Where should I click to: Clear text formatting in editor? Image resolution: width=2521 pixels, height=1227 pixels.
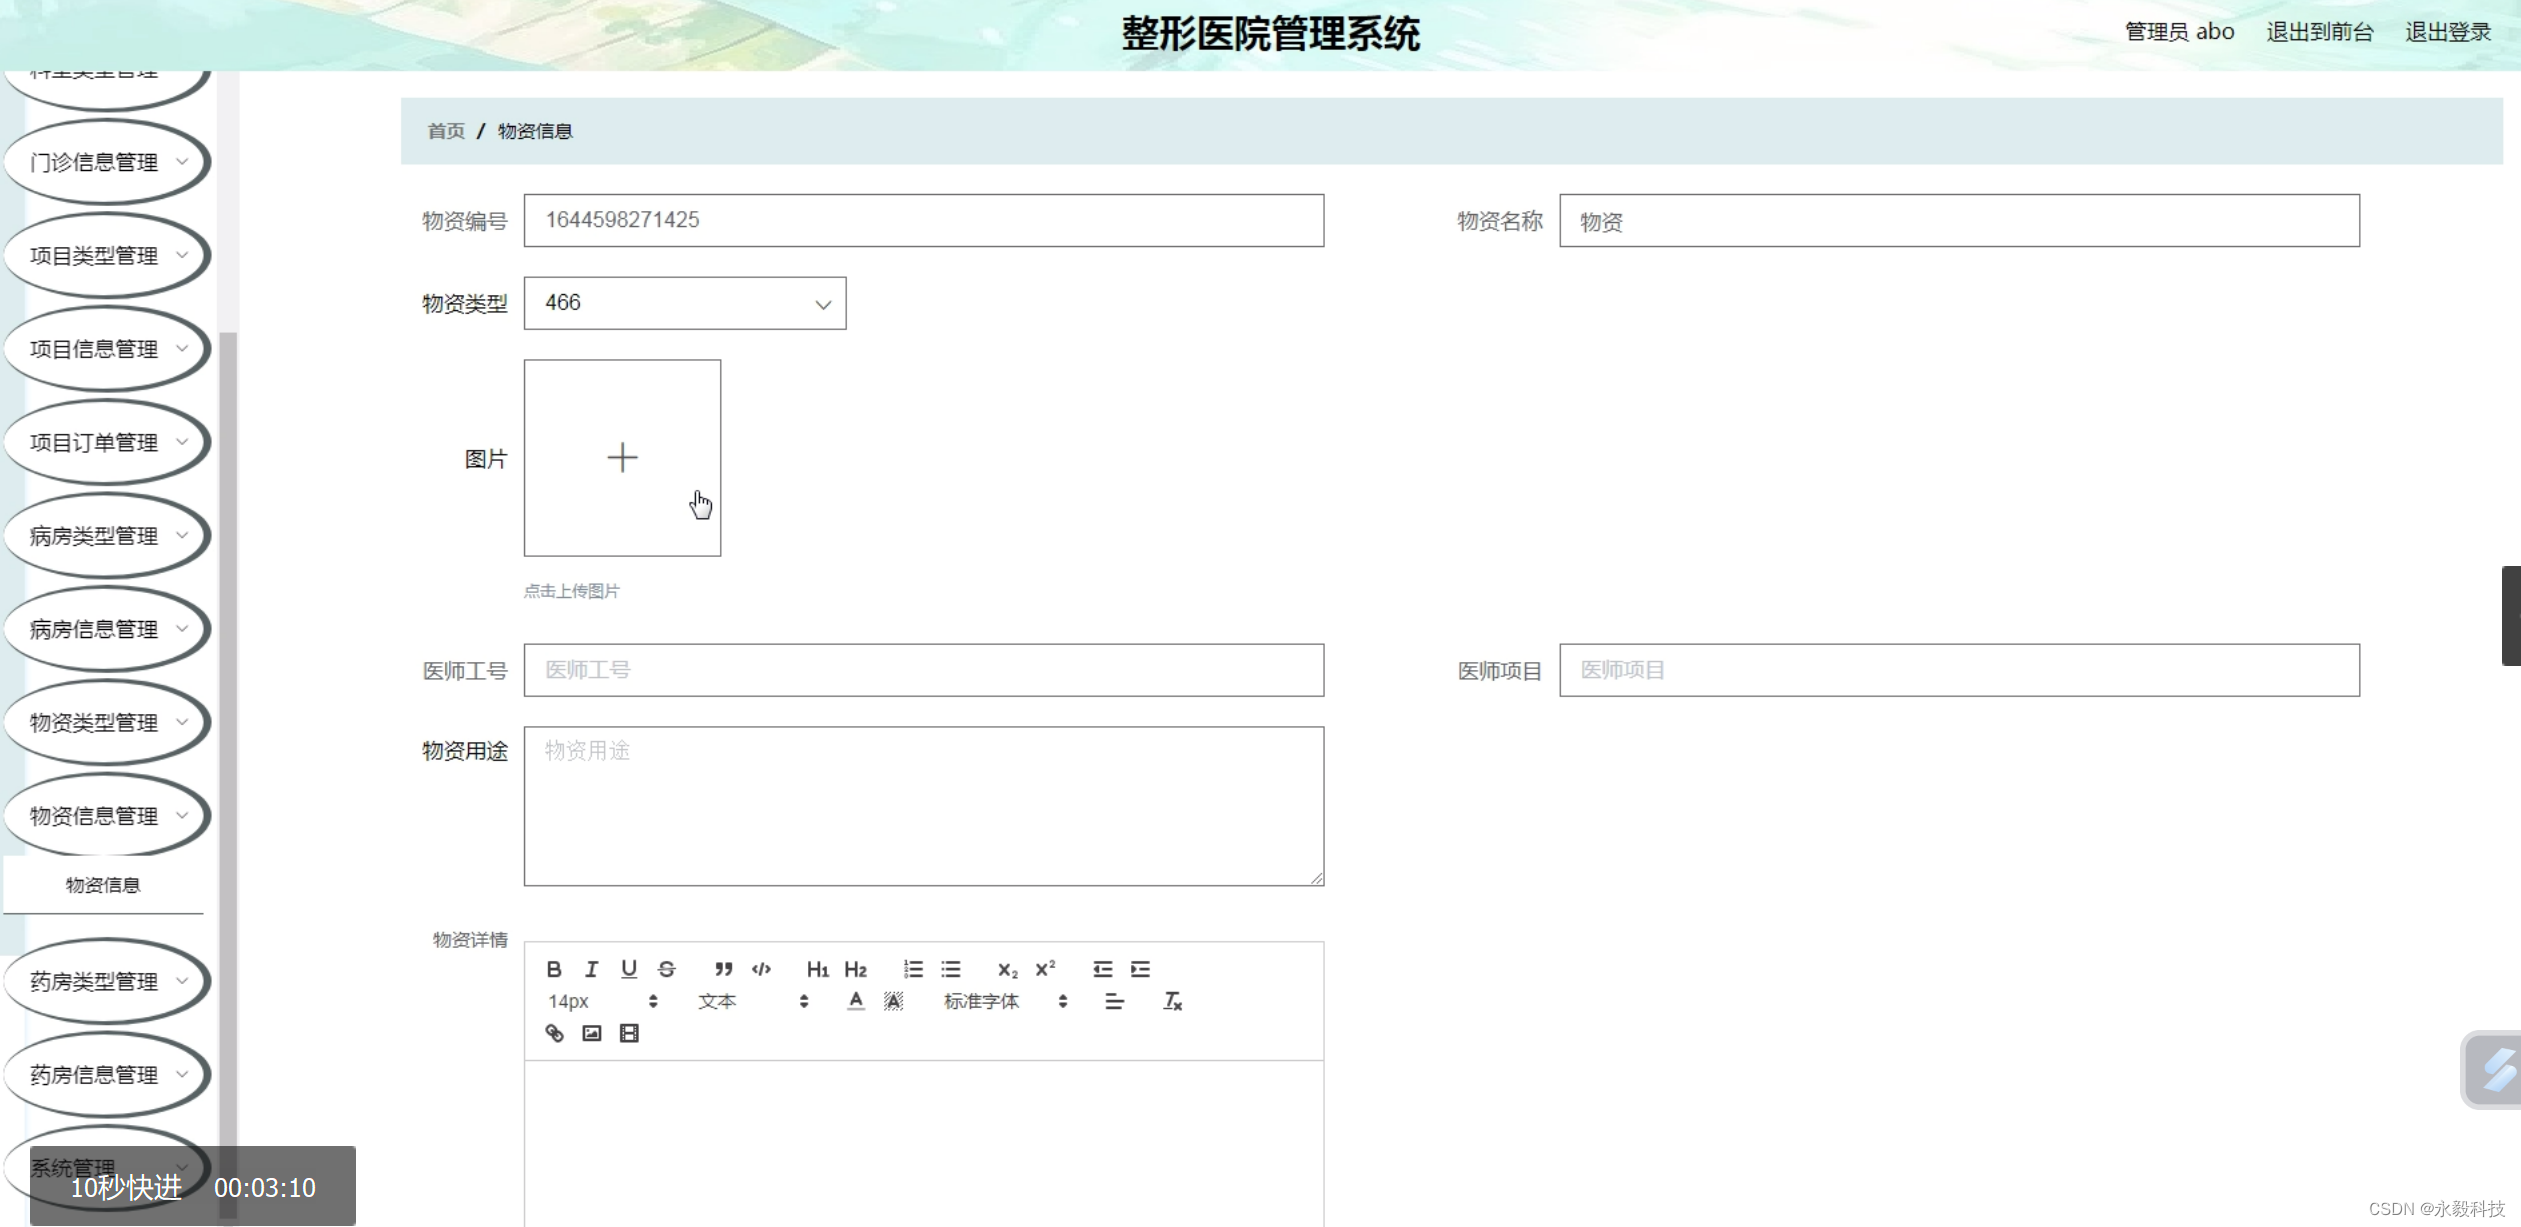tap(1172, 1001)
